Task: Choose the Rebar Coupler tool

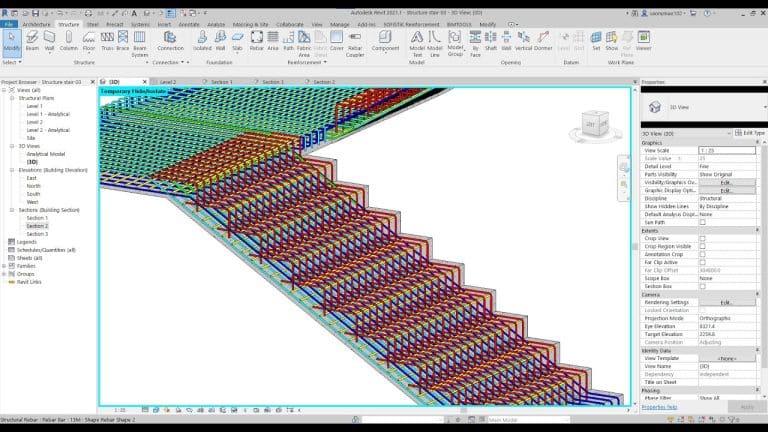Action: [355, 44]
